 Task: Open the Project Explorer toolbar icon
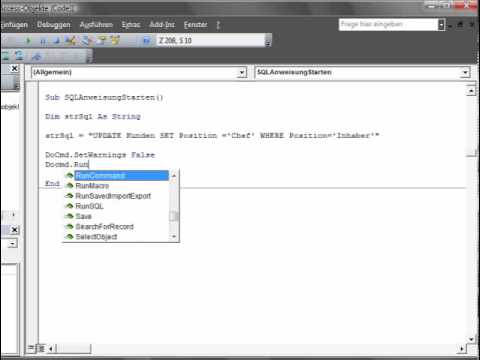[87, 41]
